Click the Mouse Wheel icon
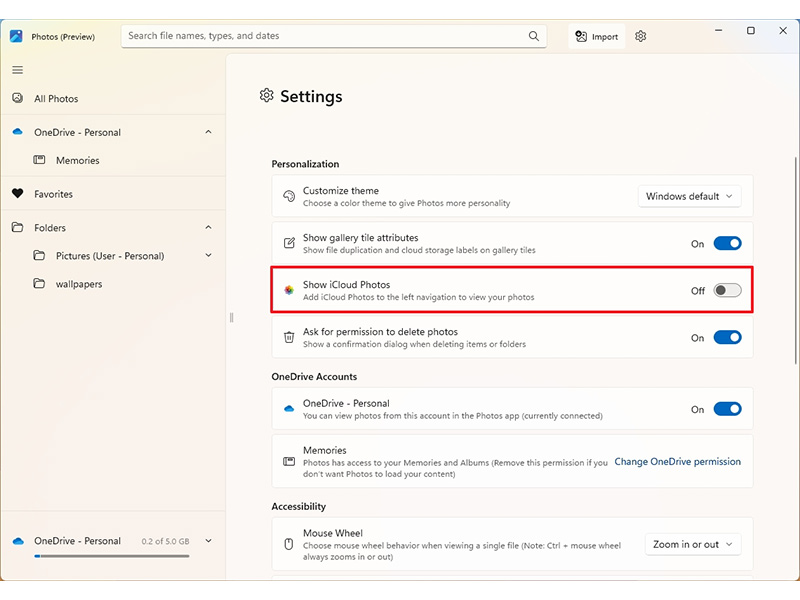The width and height of the screenshot is (800, 600). pyautogui.click(x=289, y=544)
